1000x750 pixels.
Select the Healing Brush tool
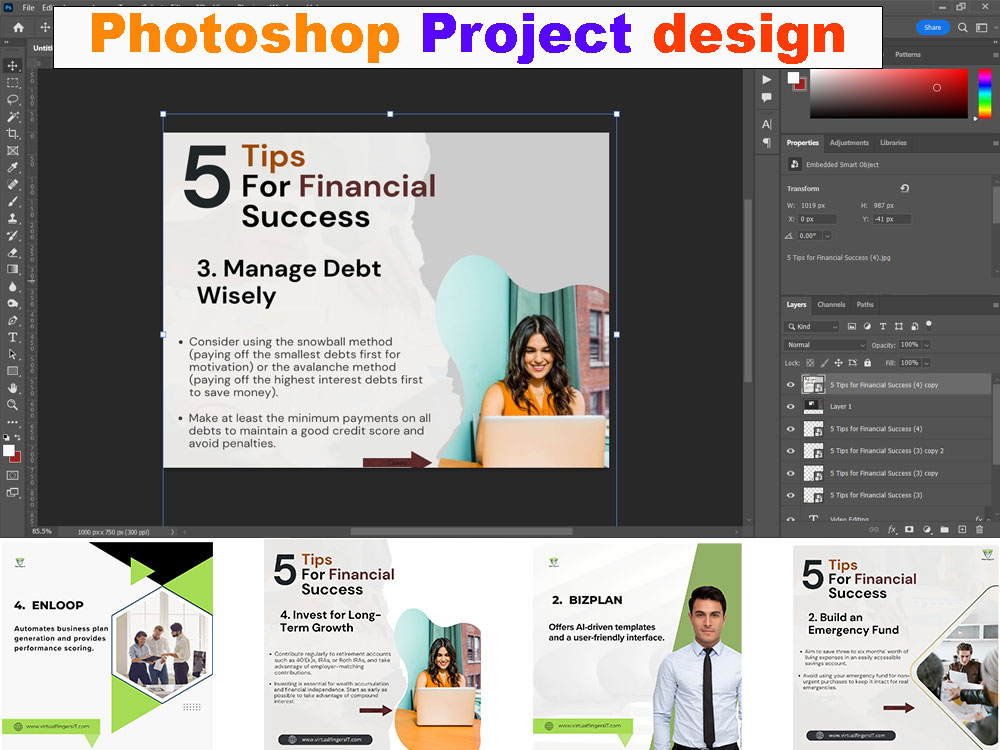point(12,184)
